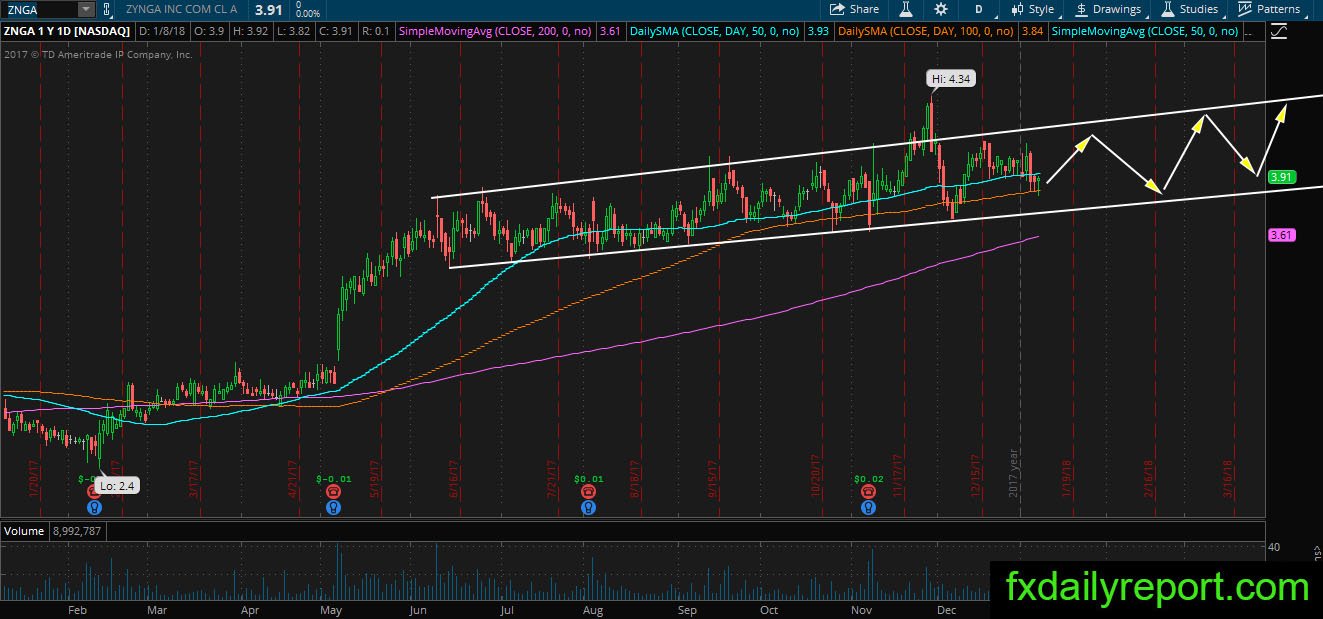1323x619 pixels.
Task: Click the ZNGA symbol input field
Action: coord(38,9)
